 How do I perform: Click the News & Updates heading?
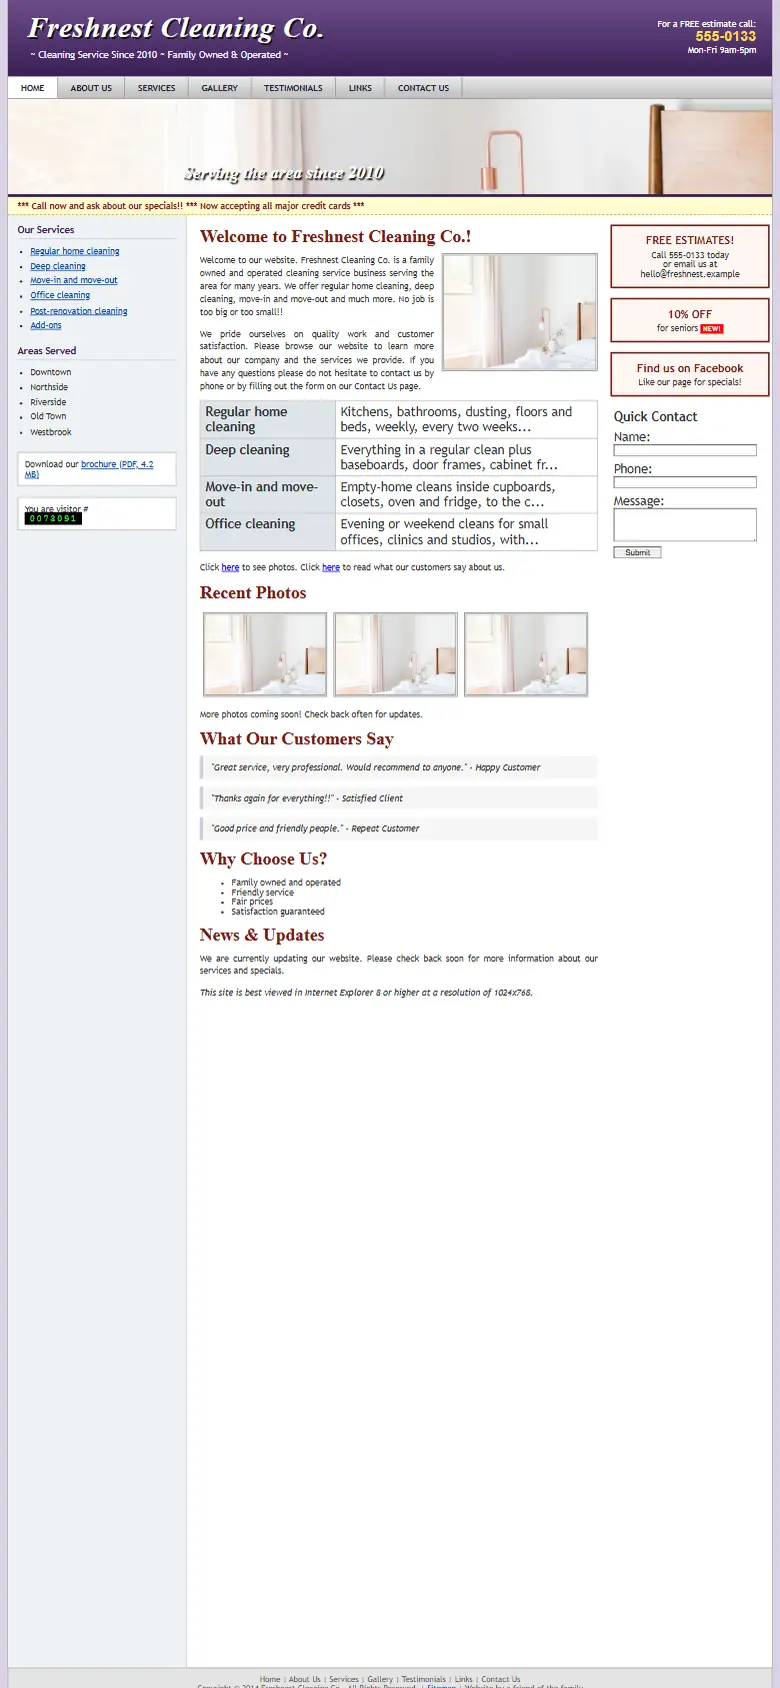[262, 935]
